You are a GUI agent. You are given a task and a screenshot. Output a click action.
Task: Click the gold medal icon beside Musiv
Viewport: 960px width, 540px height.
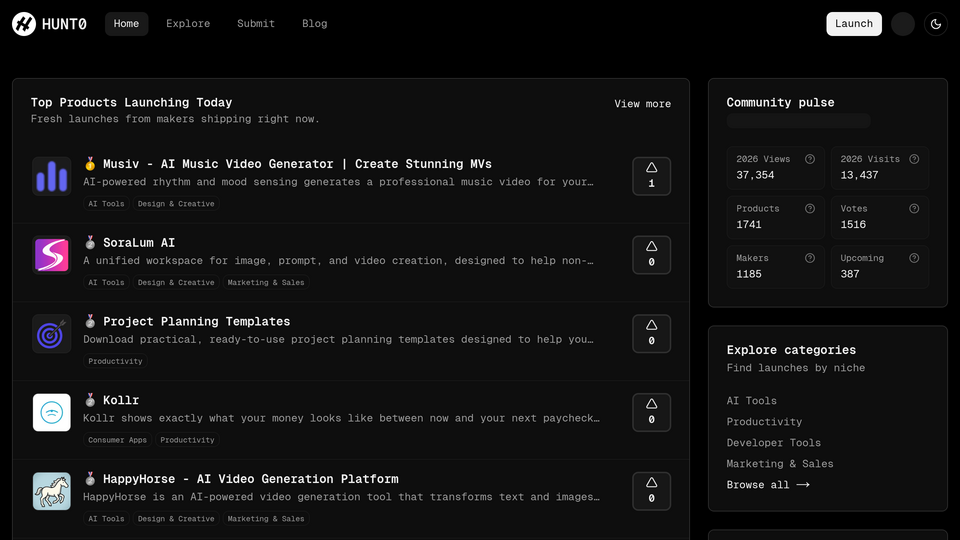(90, 163)
